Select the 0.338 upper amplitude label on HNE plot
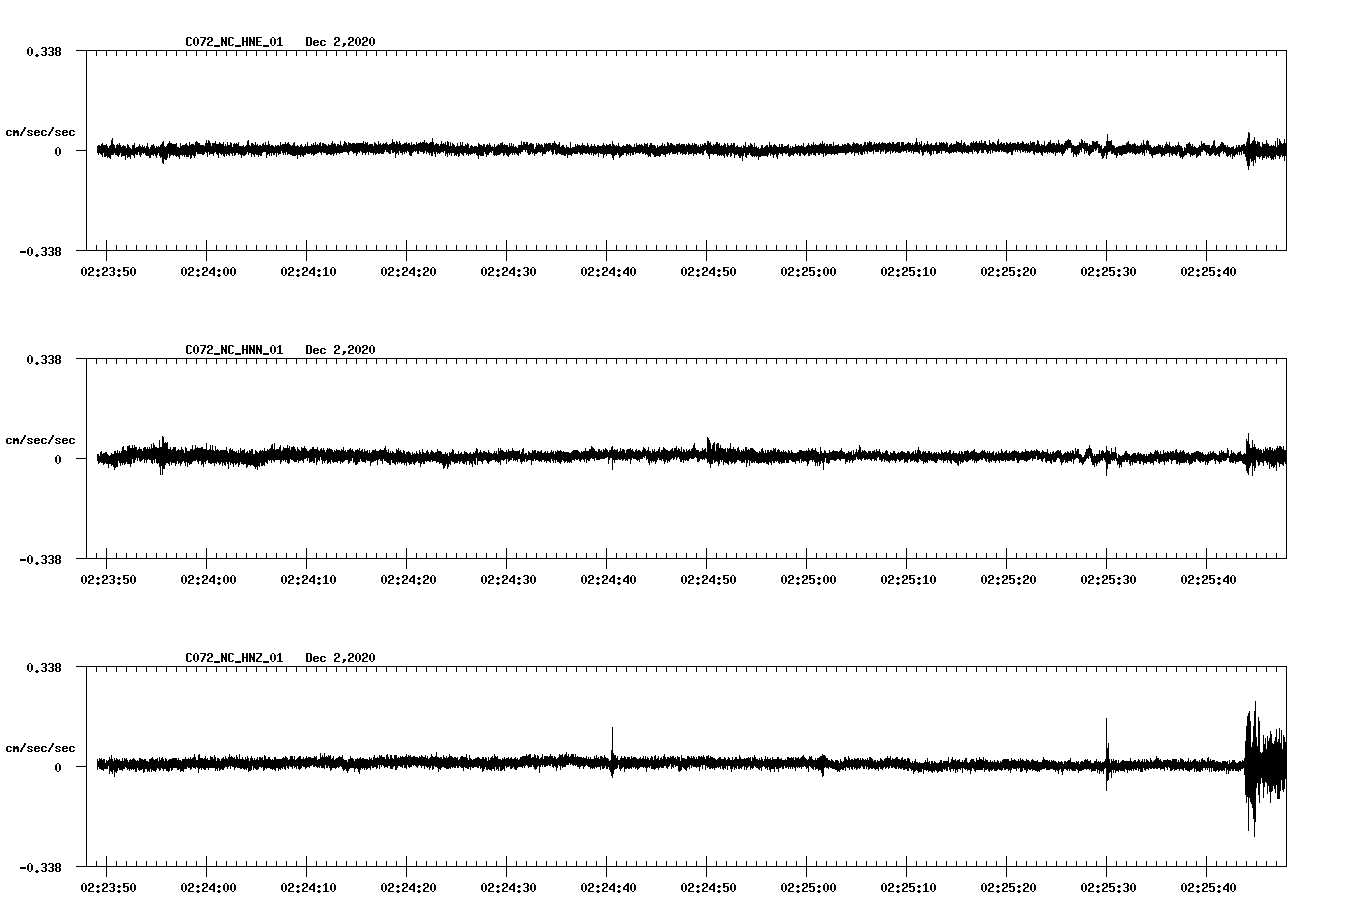 pos(44,49)
